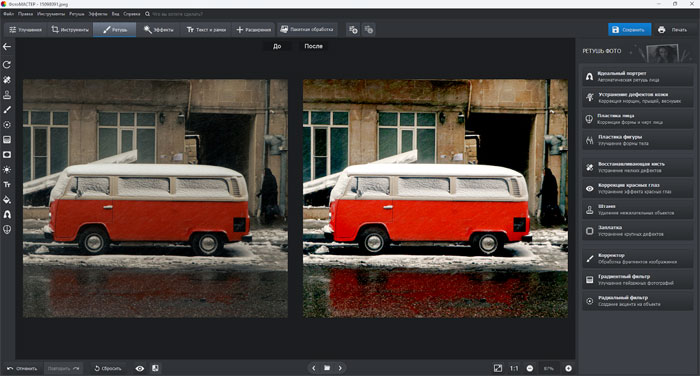Switch to the Текст и рамки tab
Viewport: 700px width, 376px height.
[x=206, y=30]
